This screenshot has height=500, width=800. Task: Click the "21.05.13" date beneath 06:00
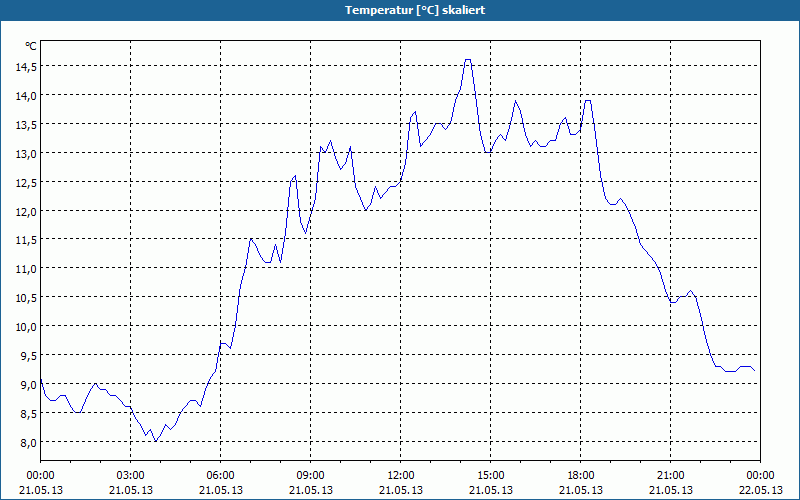point(220,490)
